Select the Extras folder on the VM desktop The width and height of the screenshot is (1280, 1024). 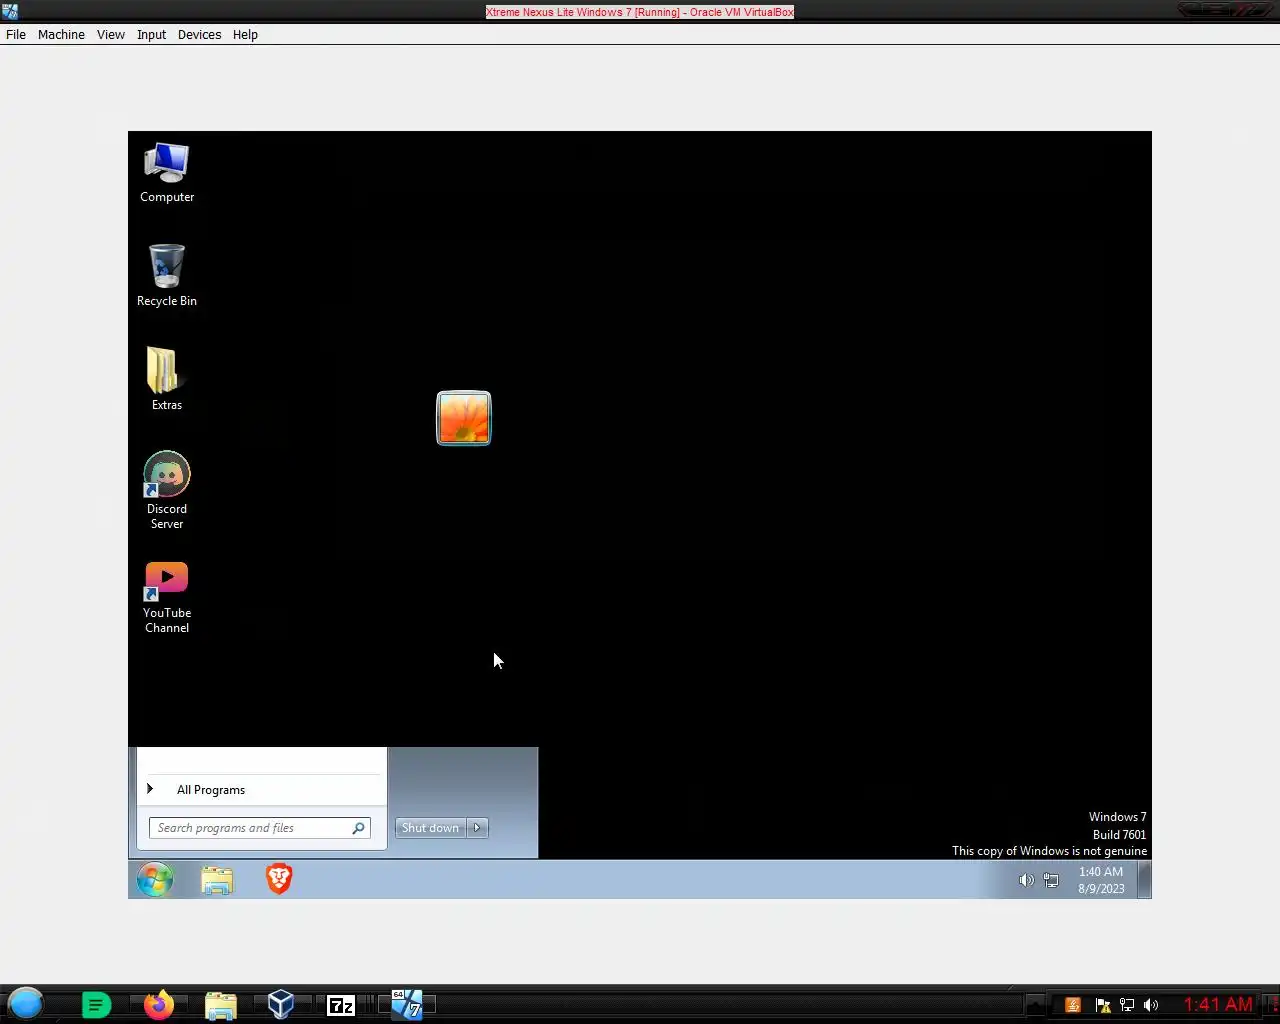tap(167, 379)
